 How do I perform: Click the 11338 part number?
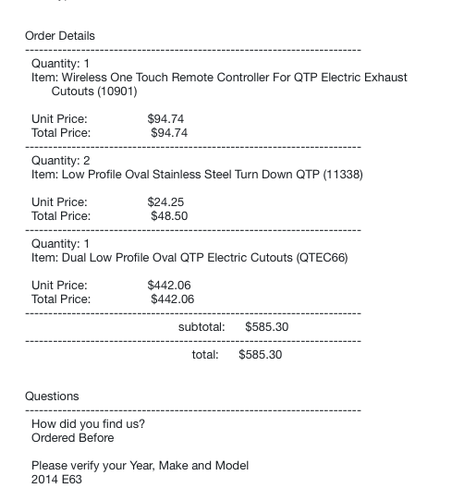click(343, 174)
